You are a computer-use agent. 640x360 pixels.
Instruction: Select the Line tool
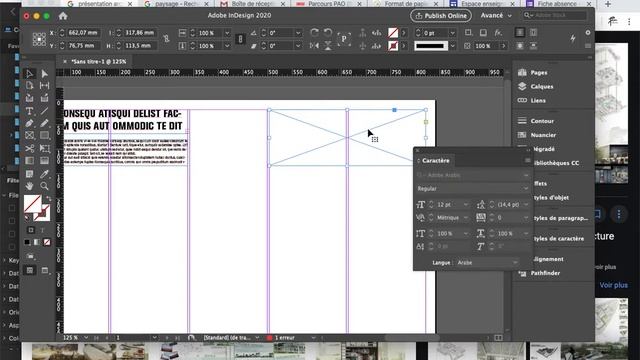pyautogui.click(x=44, y=111)
